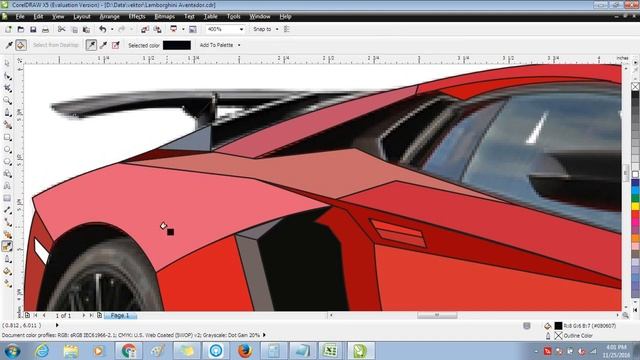Open Internet Explorer from taskbar
Image resolution: width=640 pixels, height=360 pixels.
42,351
